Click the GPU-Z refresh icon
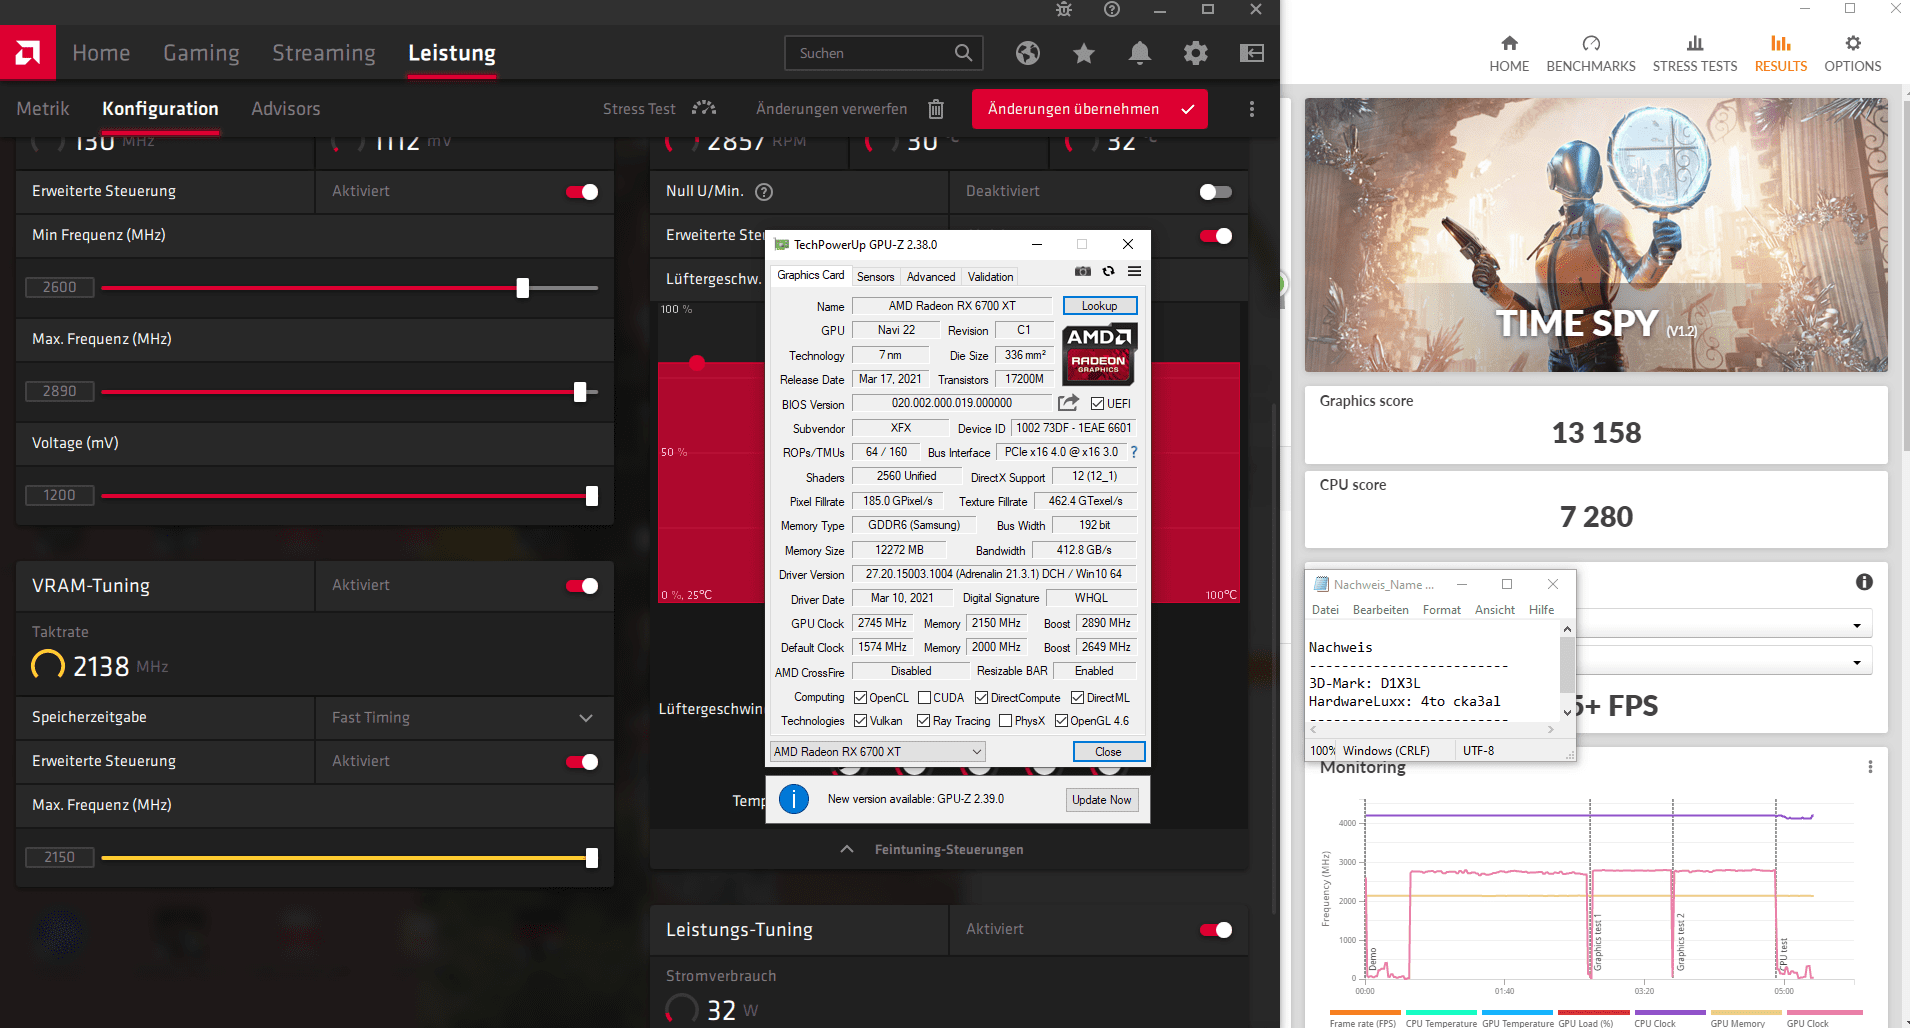This screenshot has width=1910, height=1028. 1108,271
